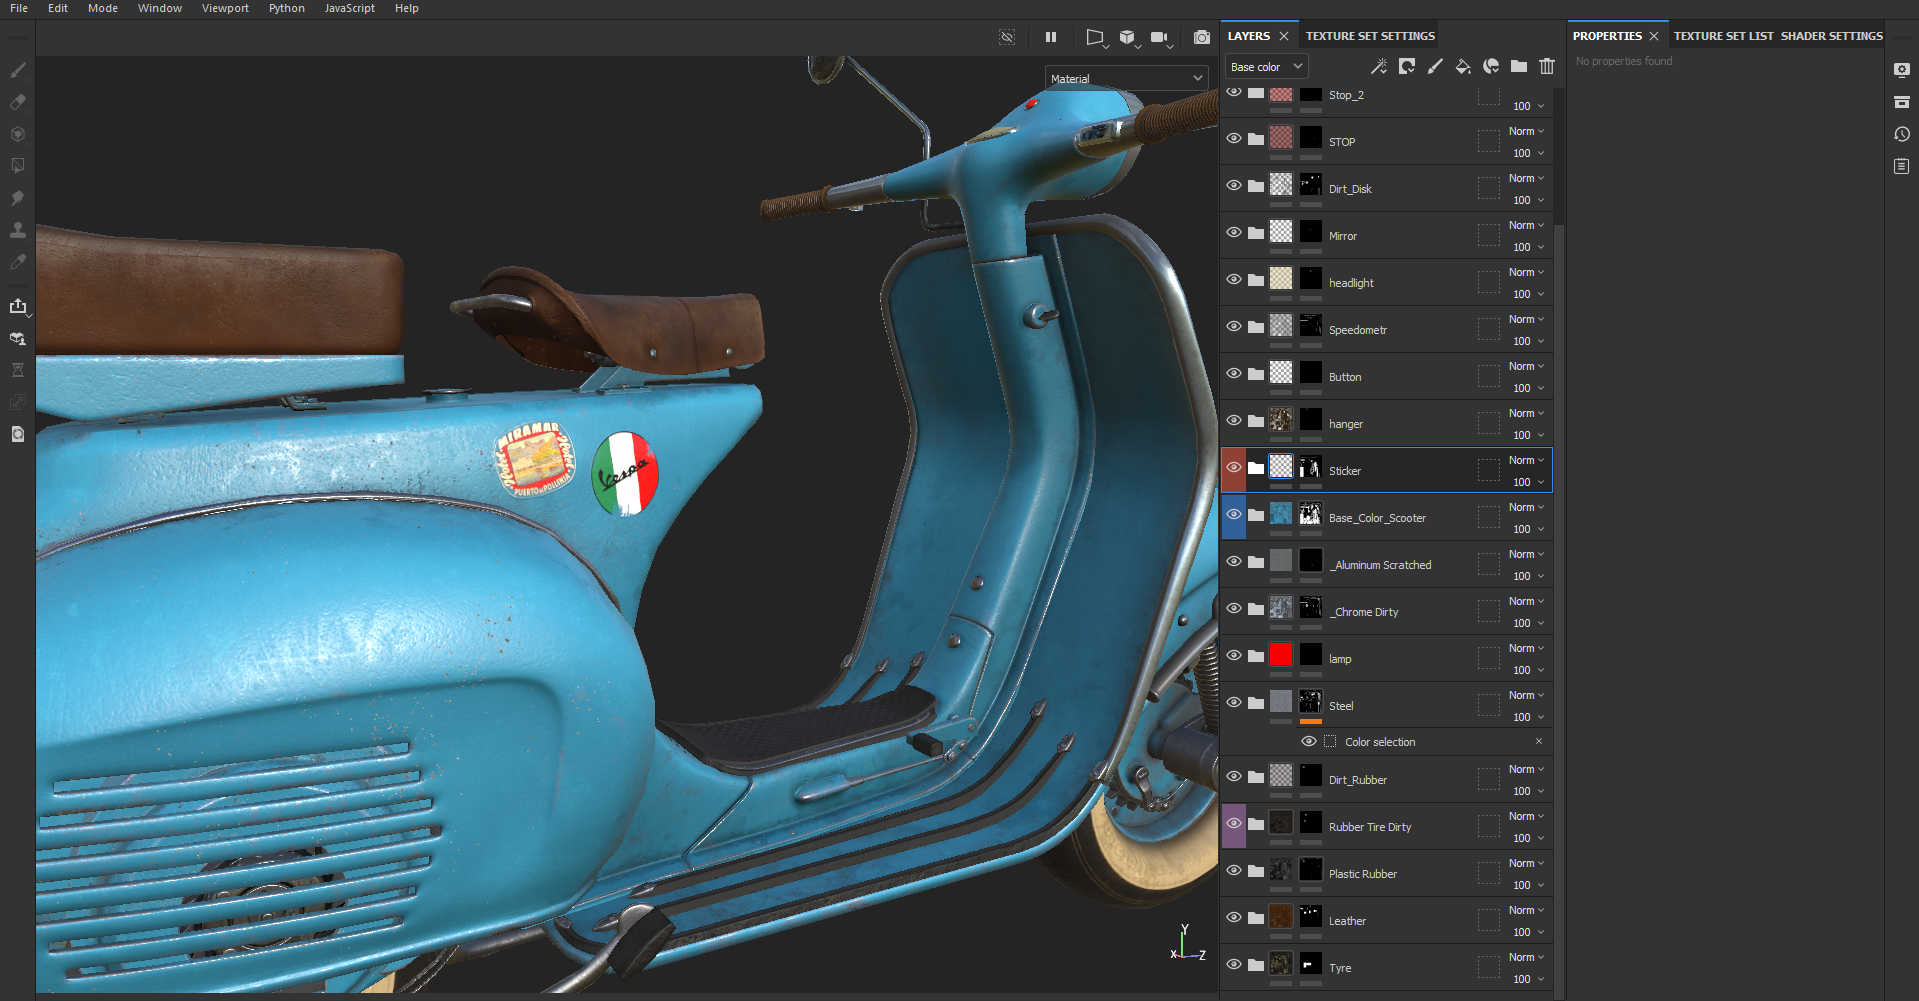Click the red lamp layer color thumbnail
This screenshot has height=1001, width=1919.
tap(1281, 655)
